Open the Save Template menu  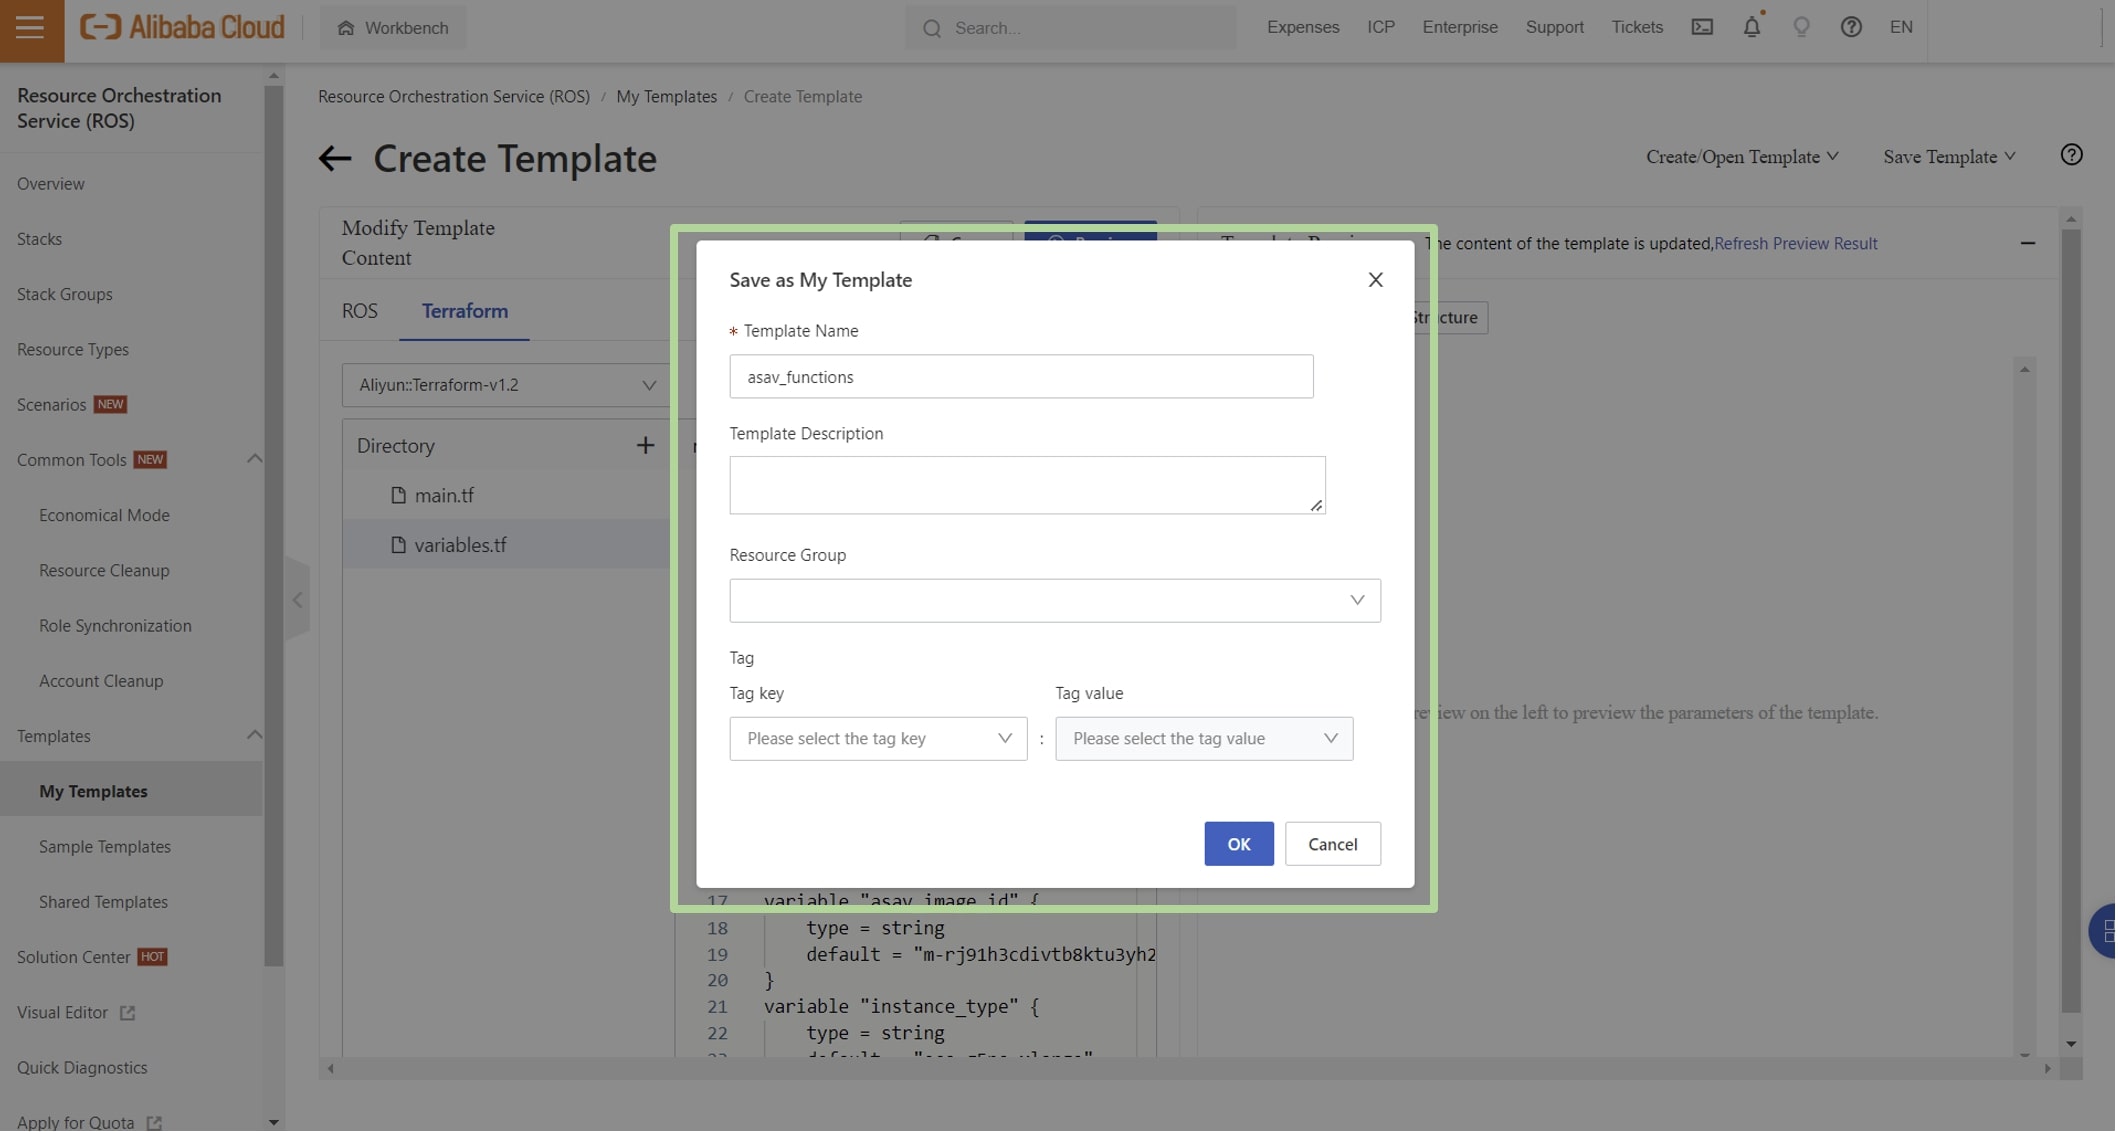tap(1946, 157)
